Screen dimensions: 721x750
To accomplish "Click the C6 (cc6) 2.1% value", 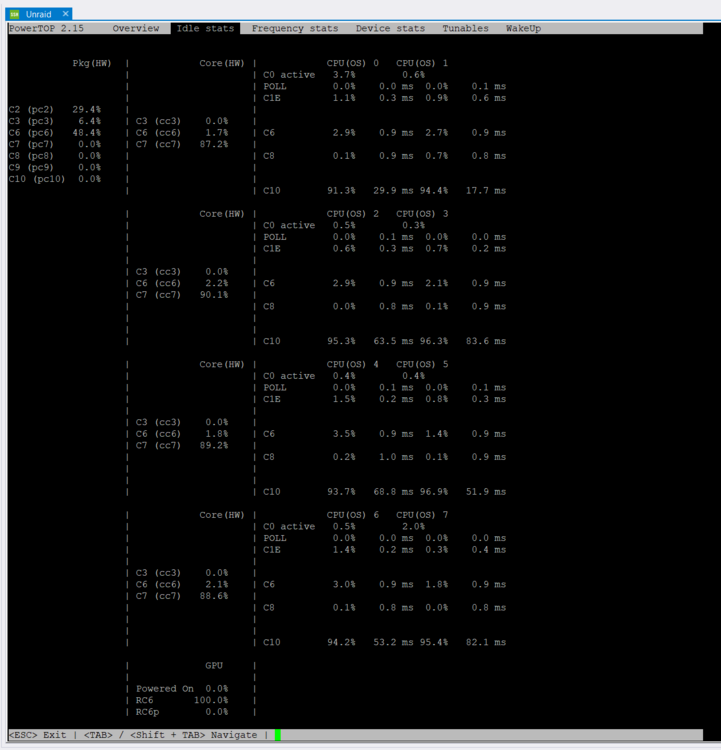I will point(217,585).
